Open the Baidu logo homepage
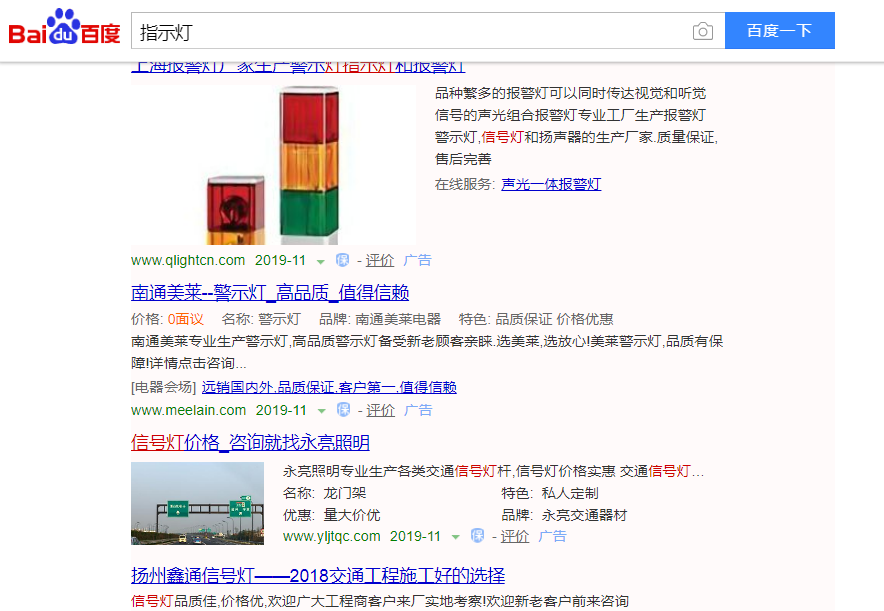The width and height of the screenshot is (884, 611). pyautogui.click(x=64, y=28)
